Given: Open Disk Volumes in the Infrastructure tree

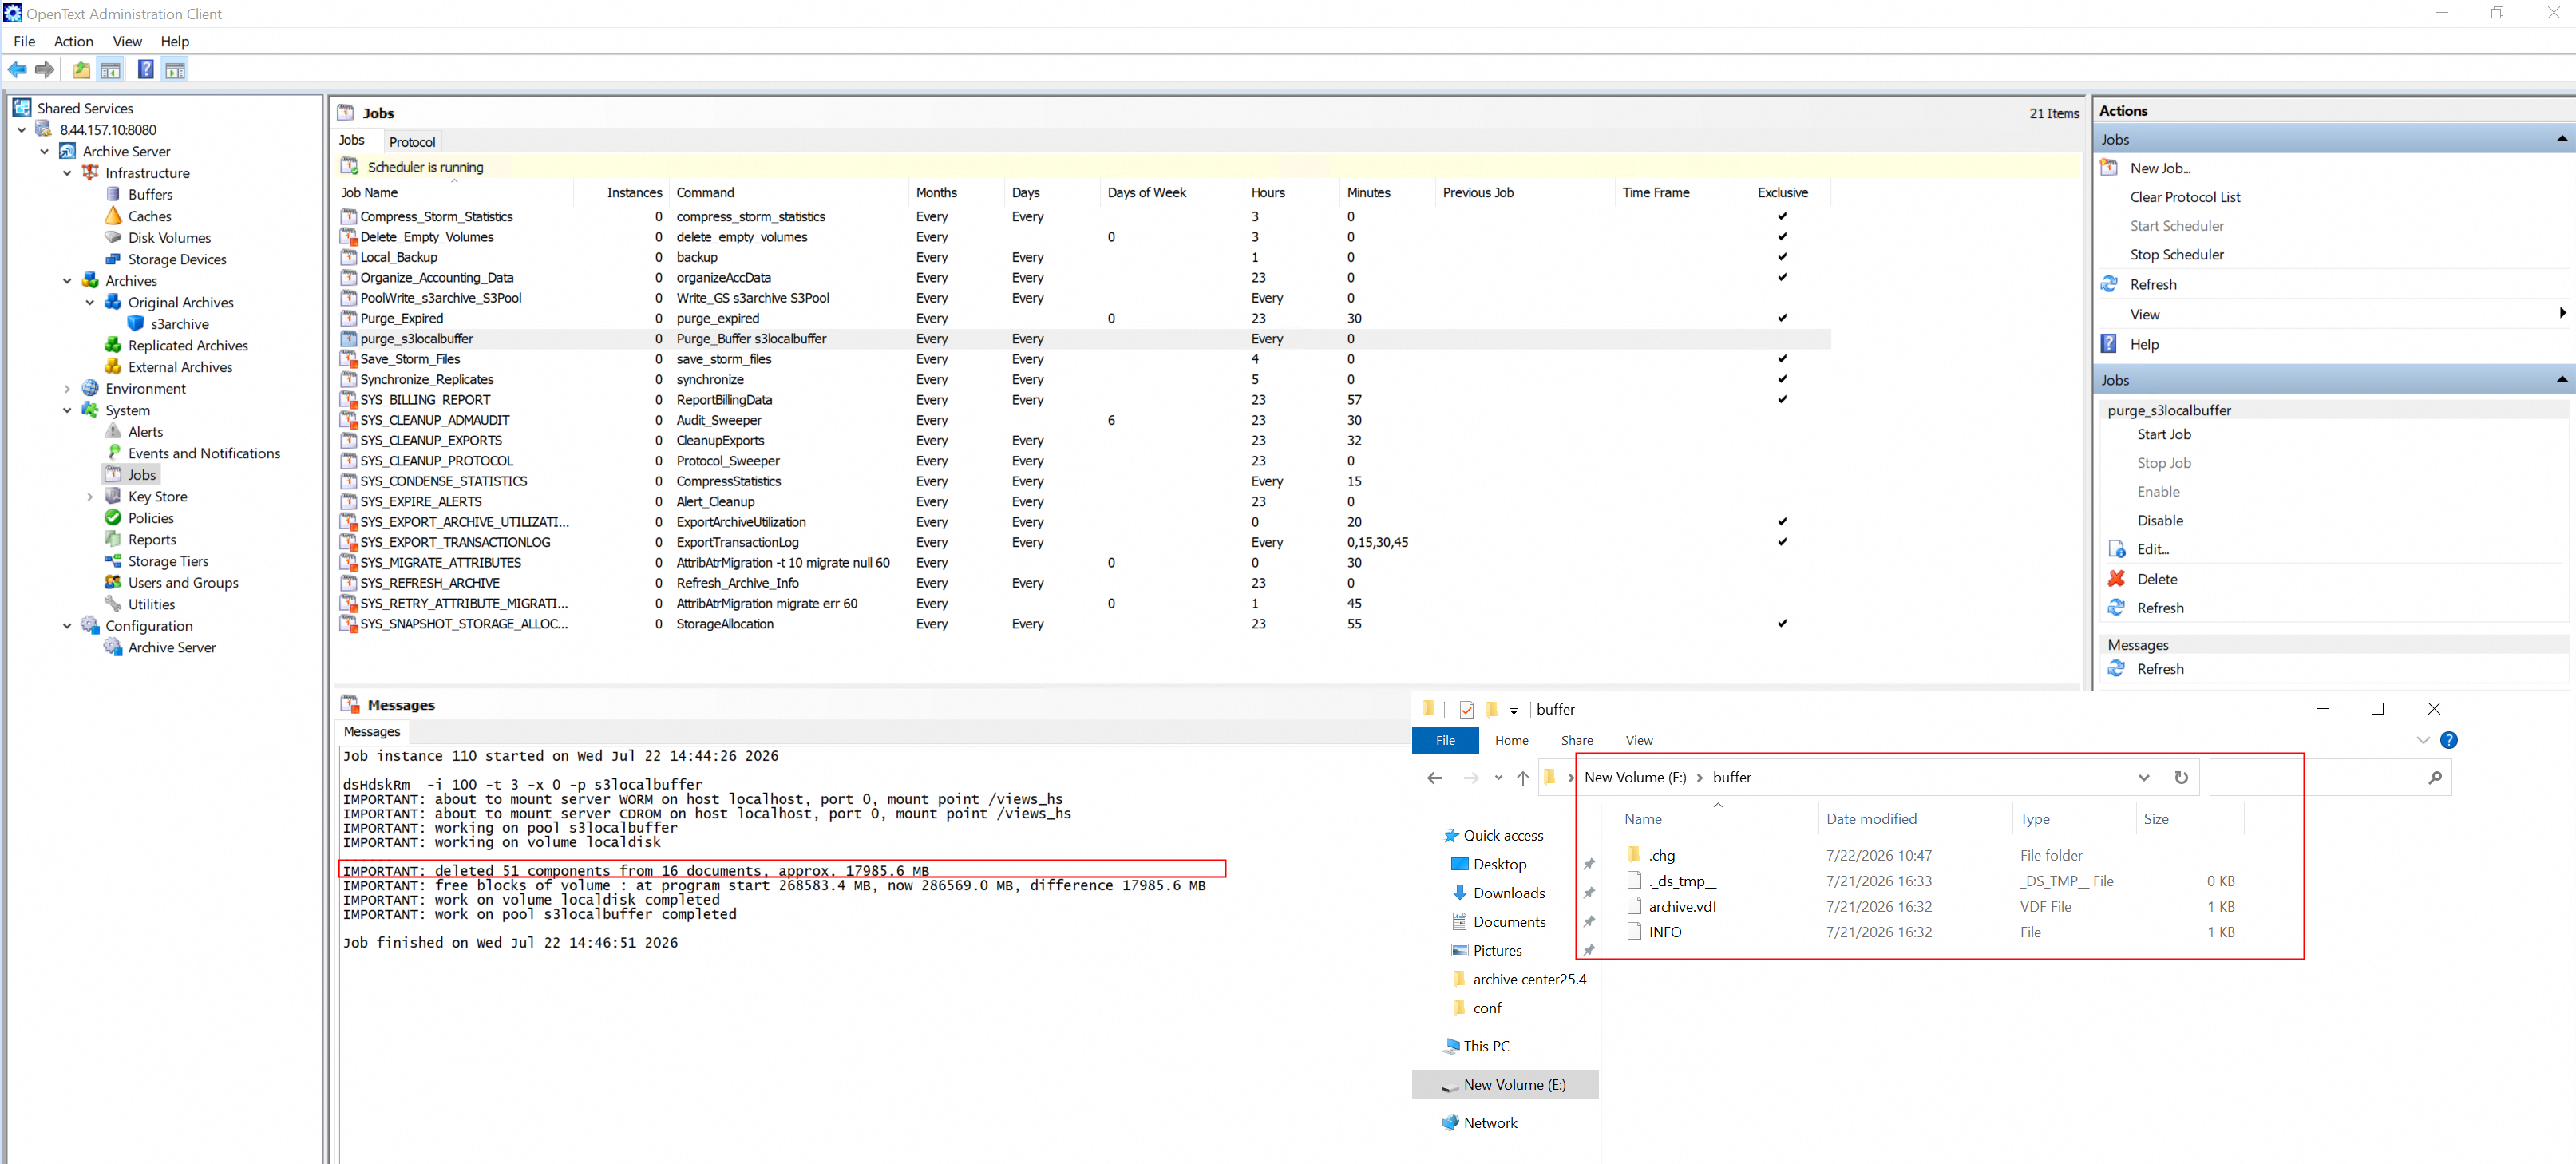Looking at the screenshot, I should [x=169, y=238].
